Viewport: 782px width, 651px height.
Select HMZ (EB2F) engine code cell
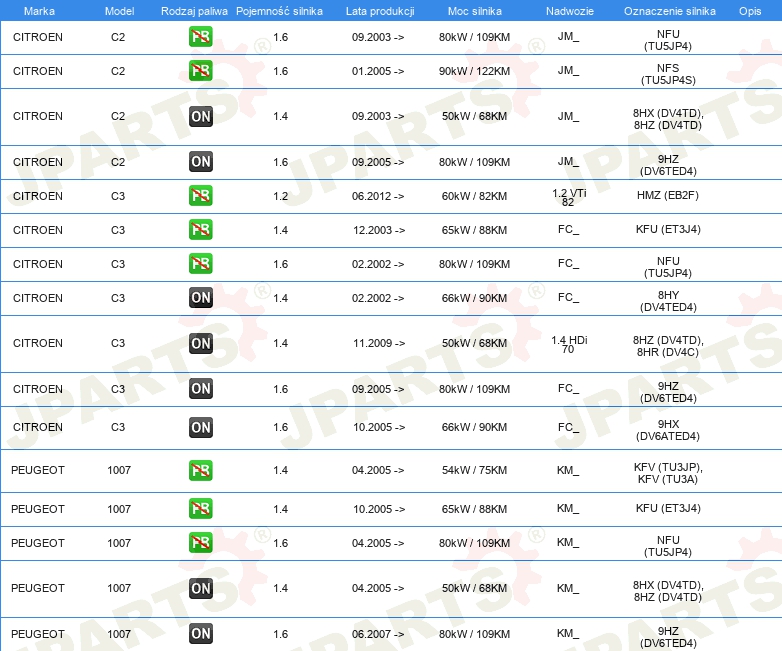668,196
